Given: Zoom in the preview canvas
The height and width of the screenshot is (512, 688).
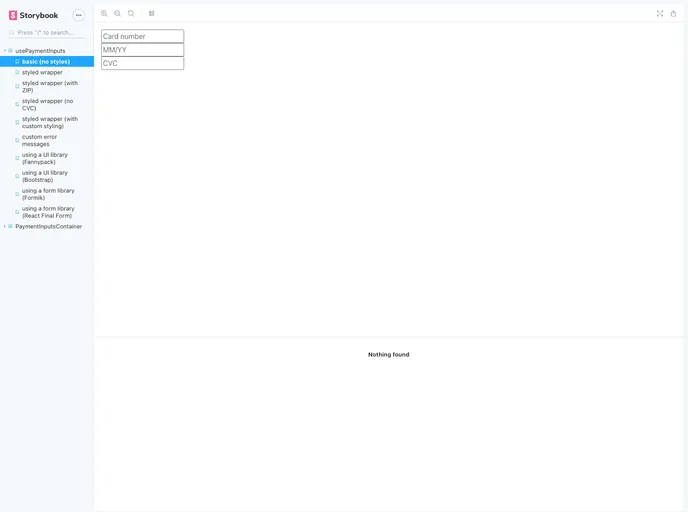Looking at the screenshot, I should coord(104,14).
